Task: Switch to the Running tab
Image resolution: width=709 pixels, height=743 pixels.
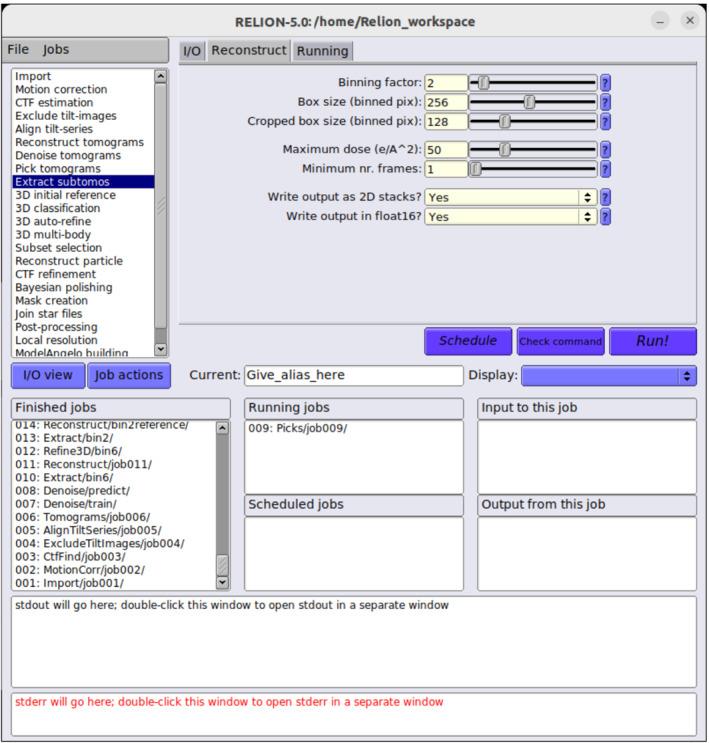Action: click(322, 51)
